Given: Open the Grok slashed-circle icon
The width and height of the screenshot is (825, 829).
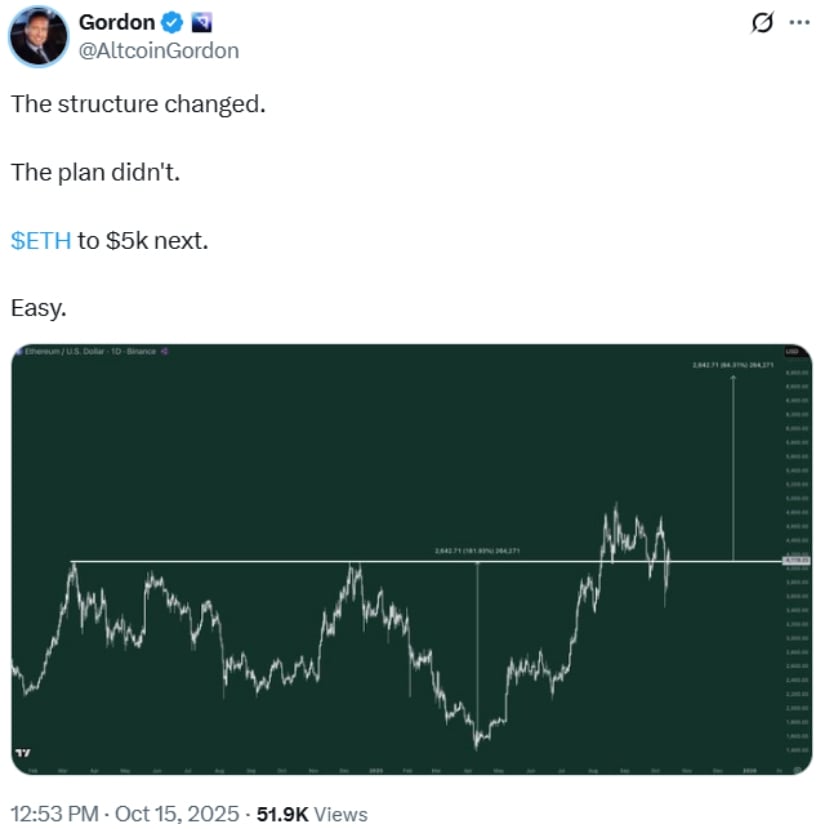Looking at the screenshot, I should (x=762, y=23).
